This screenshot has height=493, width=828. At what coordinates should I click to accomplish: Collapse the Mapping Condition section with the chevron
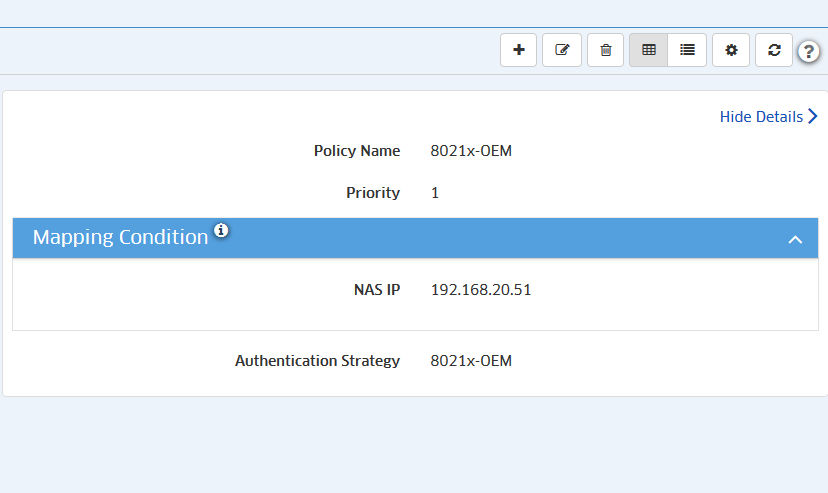(795, 239)
